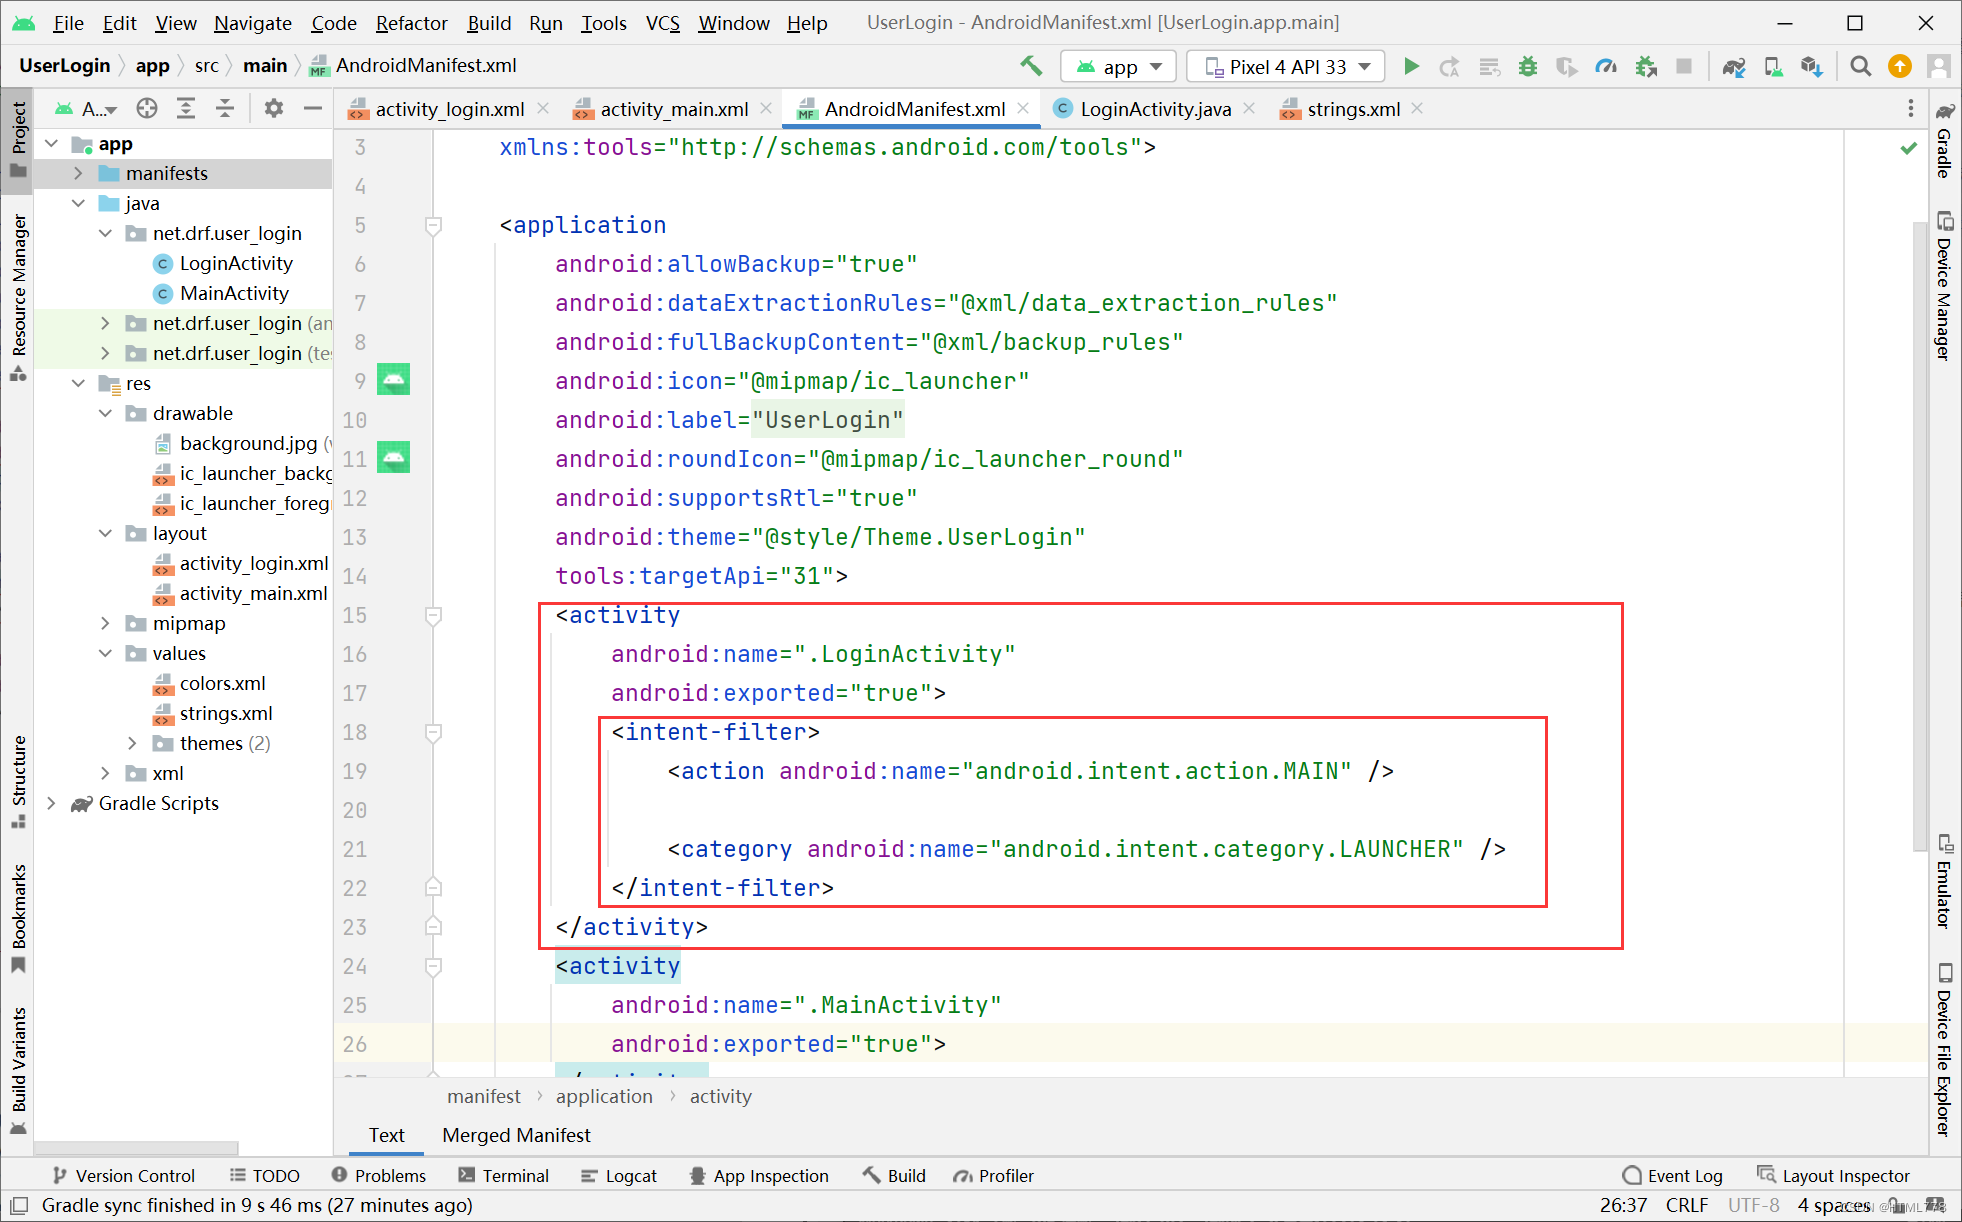Switch to LoginActivity.java tab

1155,109
